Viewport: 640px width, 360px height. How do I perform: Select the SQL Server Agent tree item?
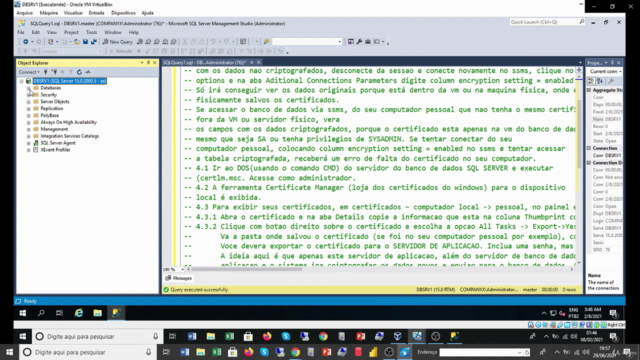click(x=58, y=143)
